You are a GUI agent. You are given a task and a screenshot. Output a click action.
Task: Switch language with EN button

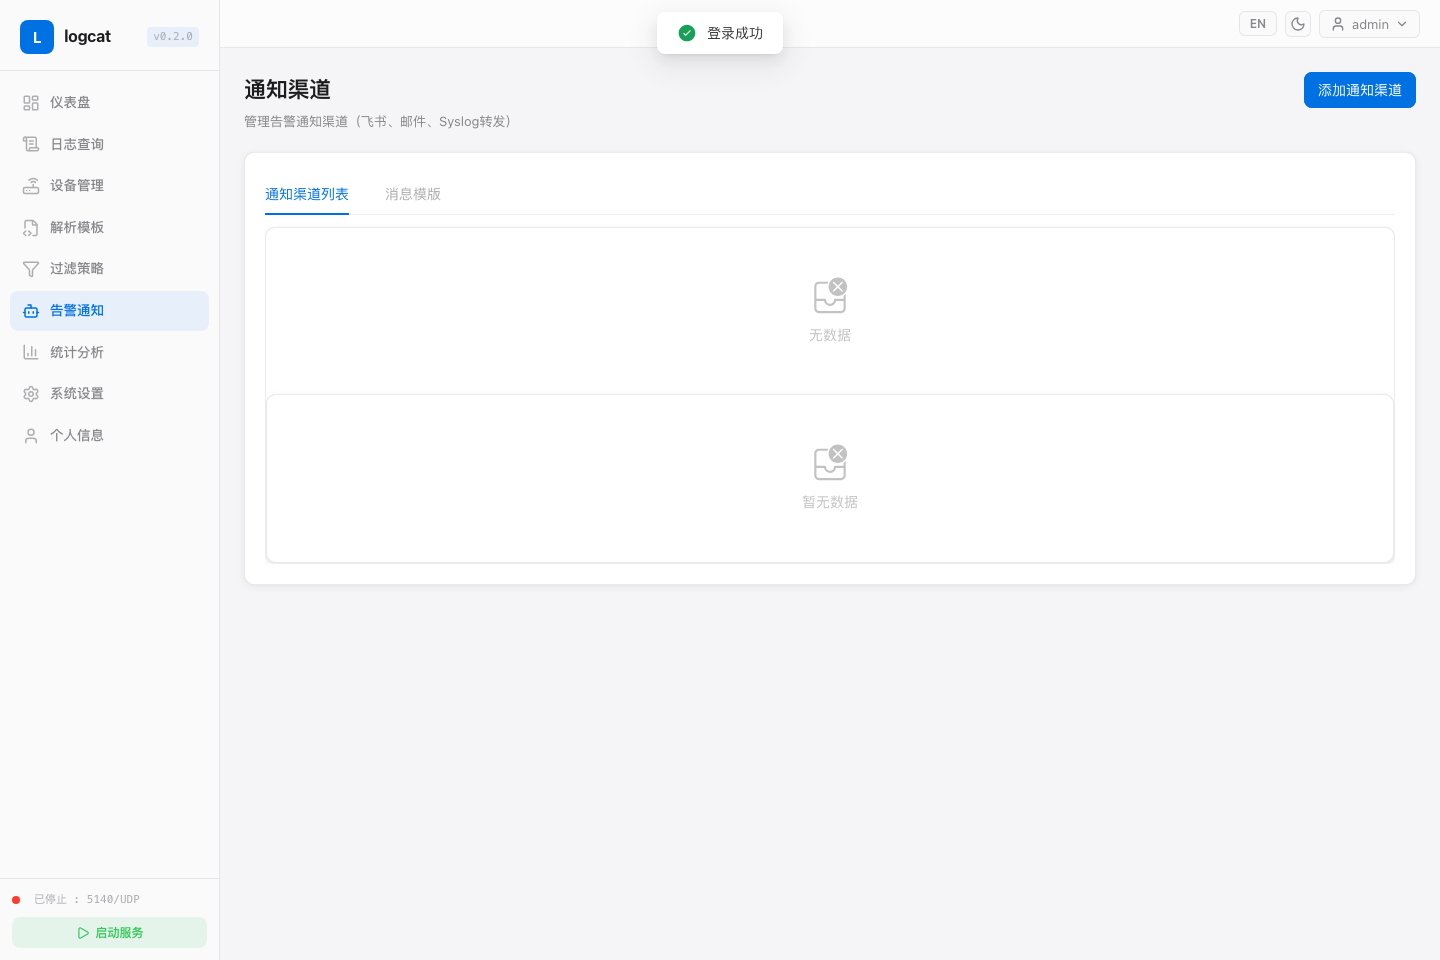click(x=1258, y=24)
